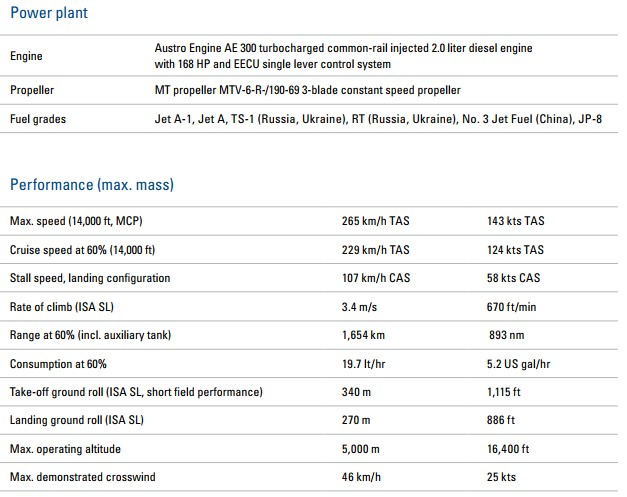Click the 19.7 lt/hr consumption value
627x497 pixels.
click(x=363, y=364)
